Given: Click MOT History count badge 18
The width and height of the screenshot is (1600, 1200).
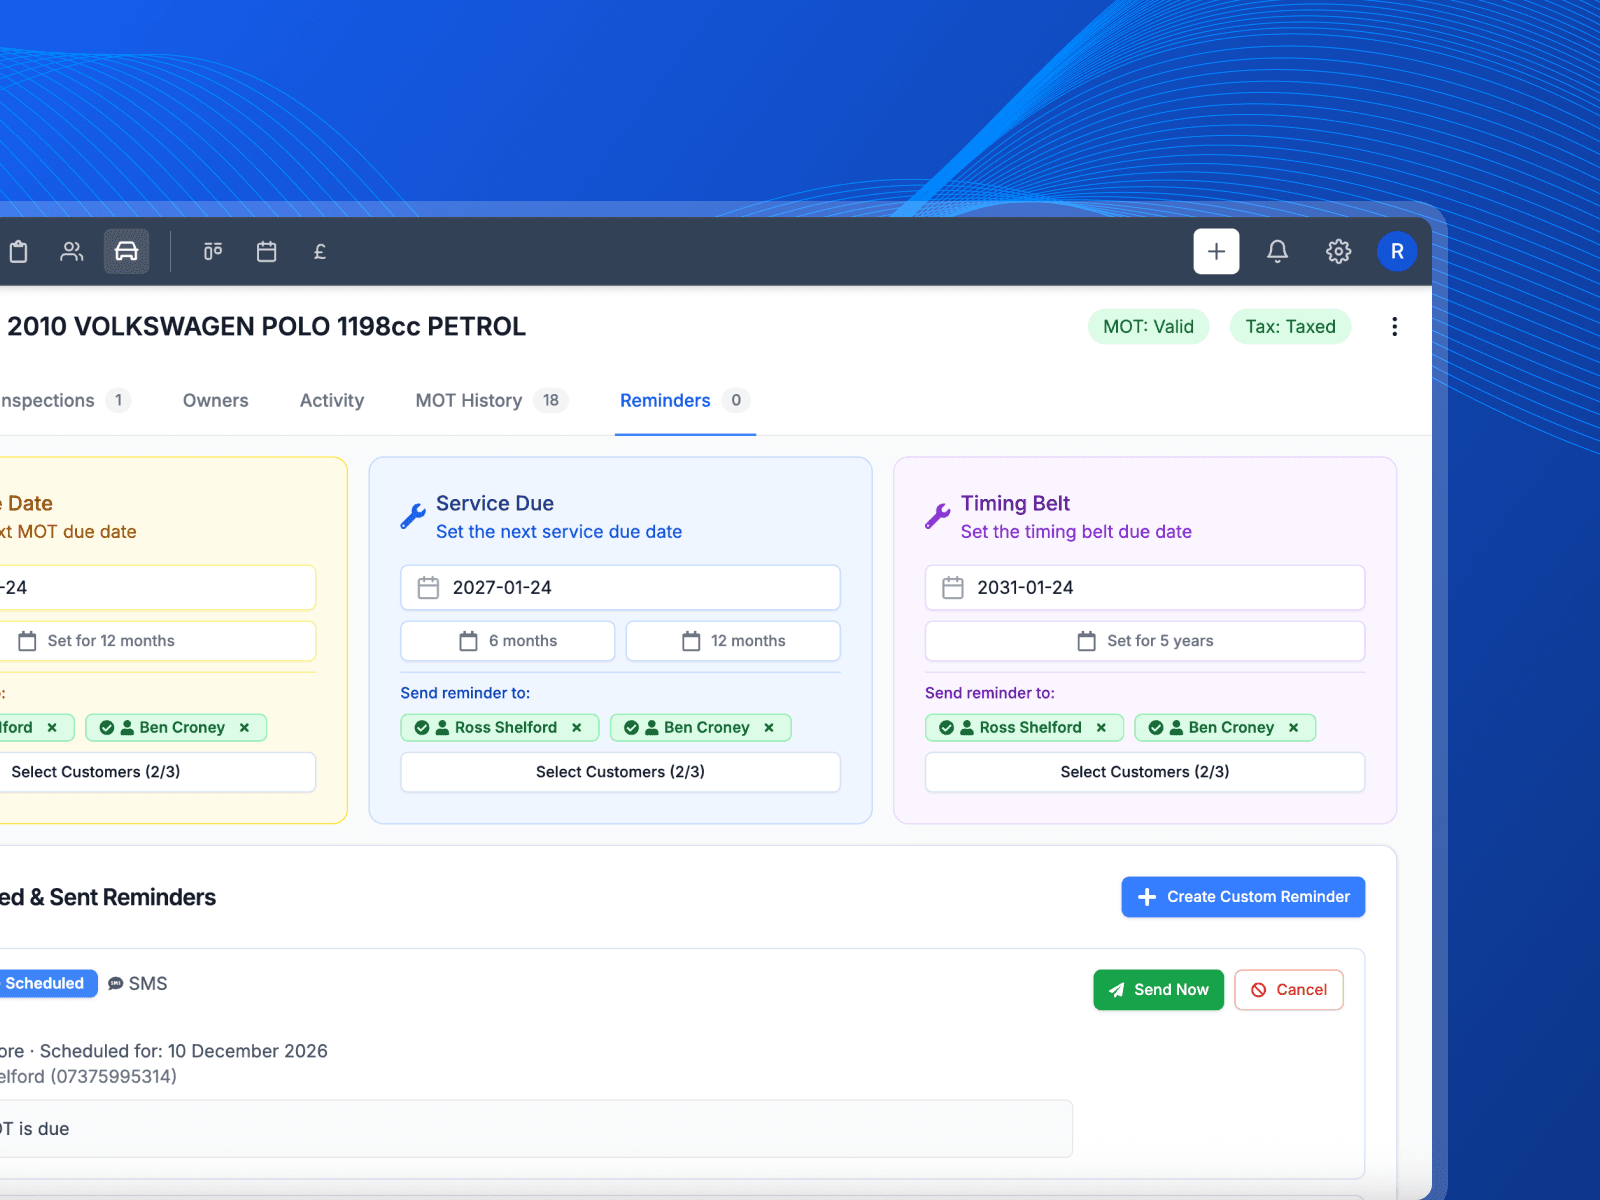Looking at the screenshot, I should coord(551,400).
